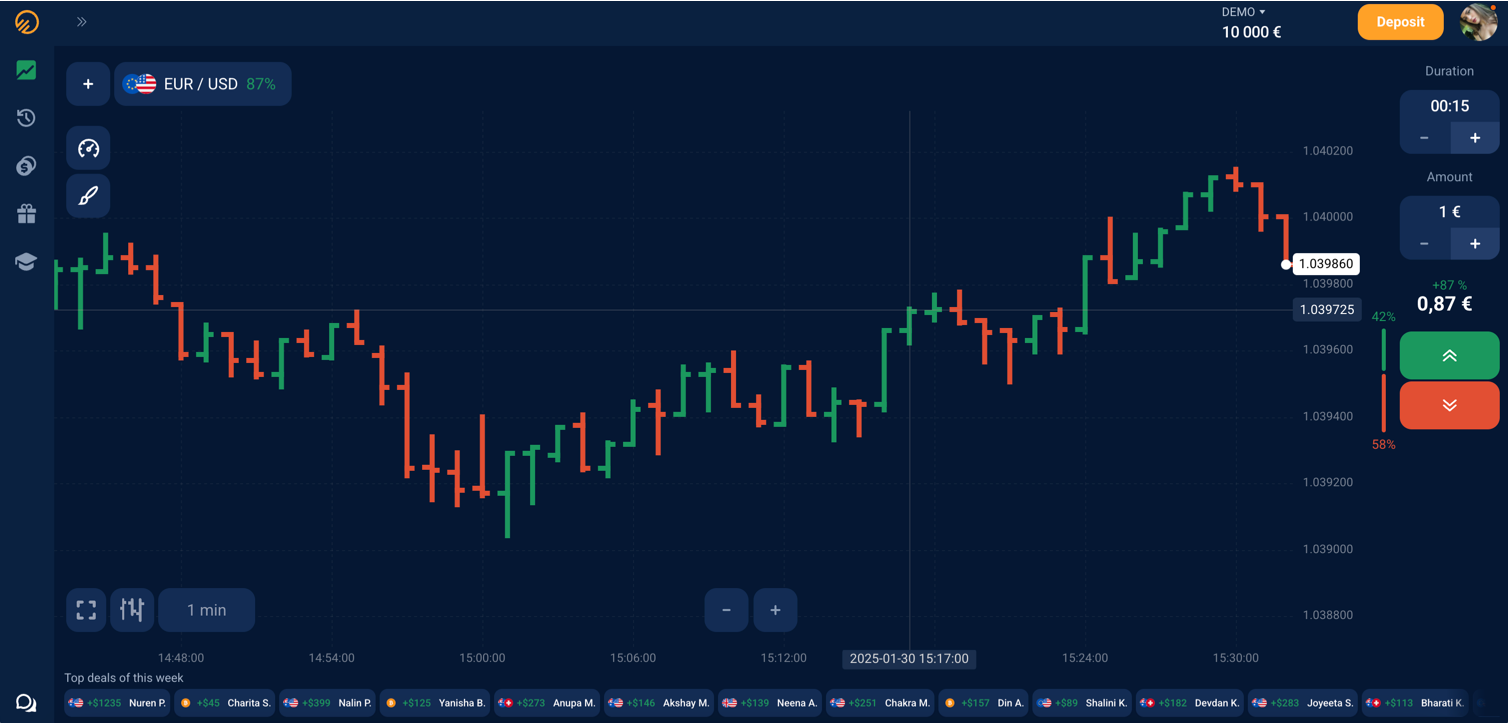Select the EUR / USD asset tab
The height and width of the screenshot is (723, 1508).
(x=203, y=84)
